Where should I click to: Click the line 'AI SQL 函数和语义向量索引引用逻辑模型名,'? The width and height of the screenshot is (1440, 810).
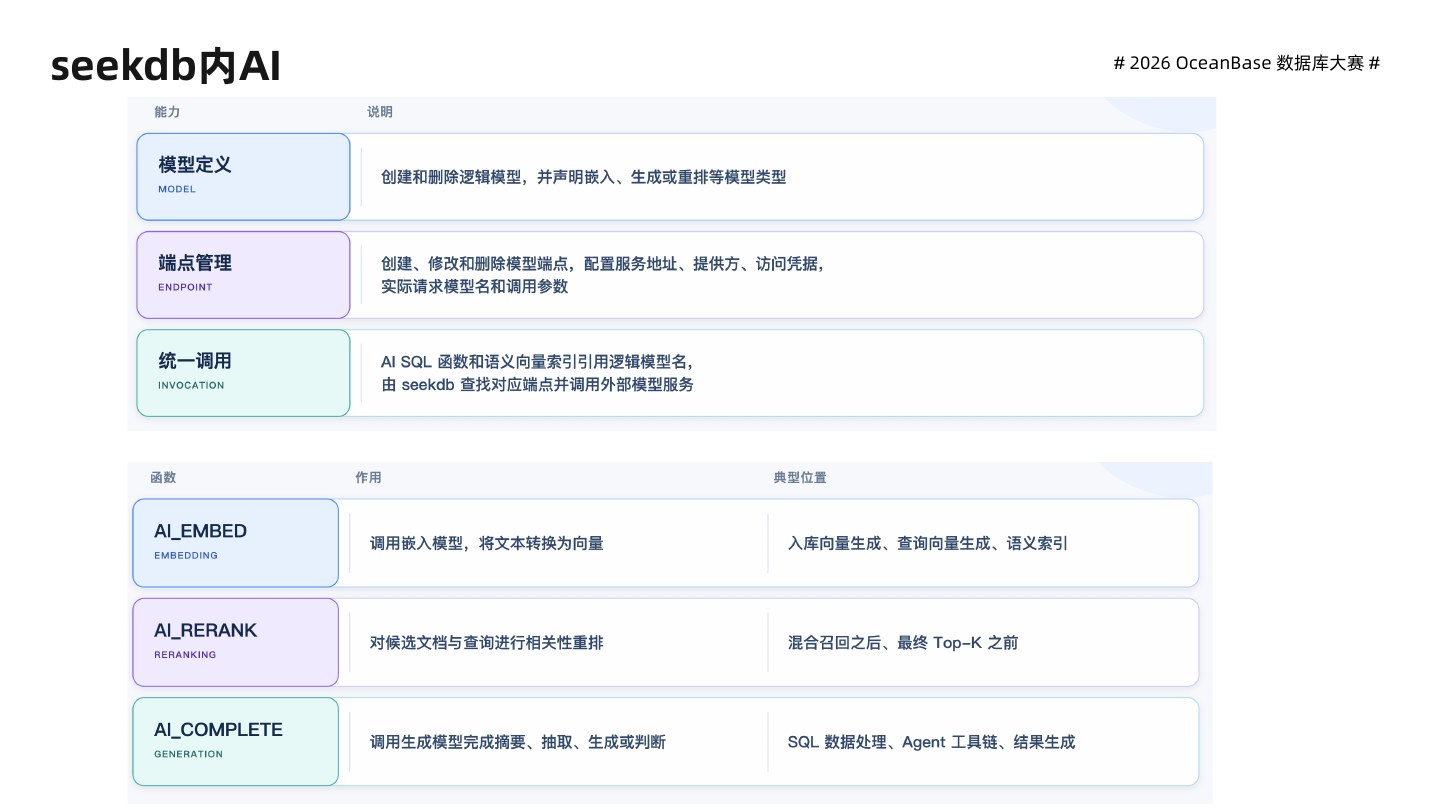[537, 362]
